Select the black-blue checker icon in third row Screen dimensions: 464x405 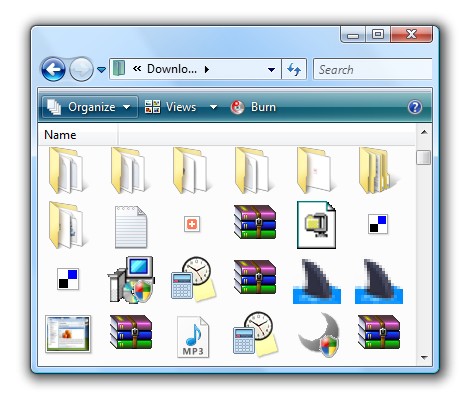pos(68,279)
